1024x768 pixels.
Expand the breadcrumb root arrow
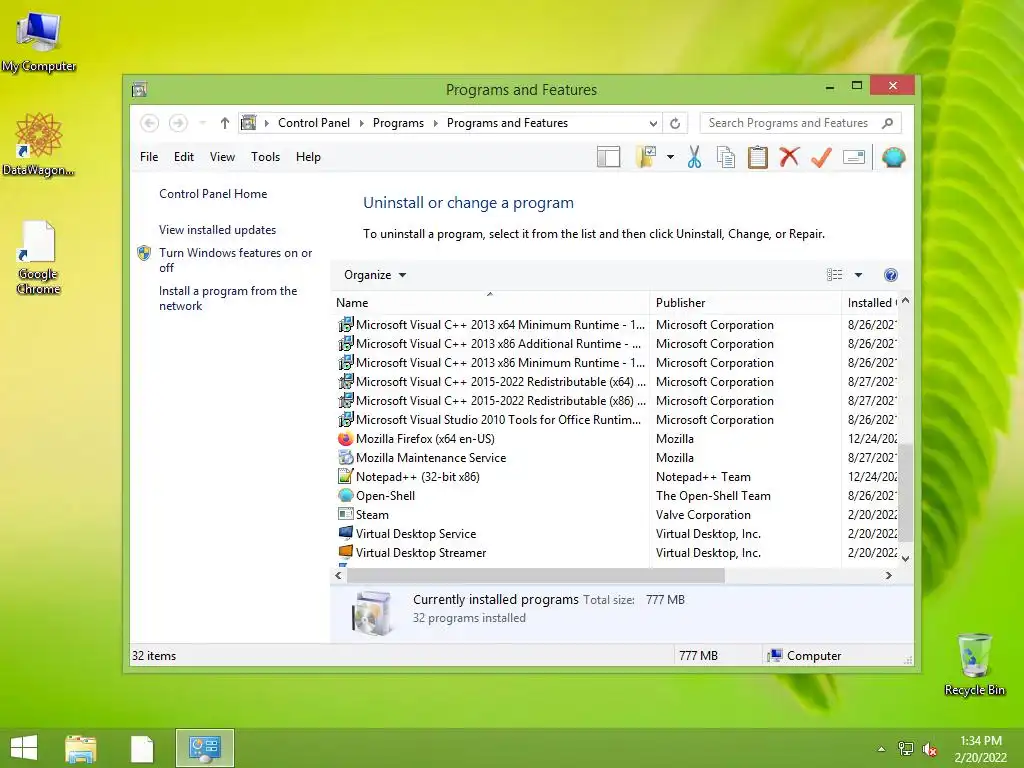click(266, 123)
